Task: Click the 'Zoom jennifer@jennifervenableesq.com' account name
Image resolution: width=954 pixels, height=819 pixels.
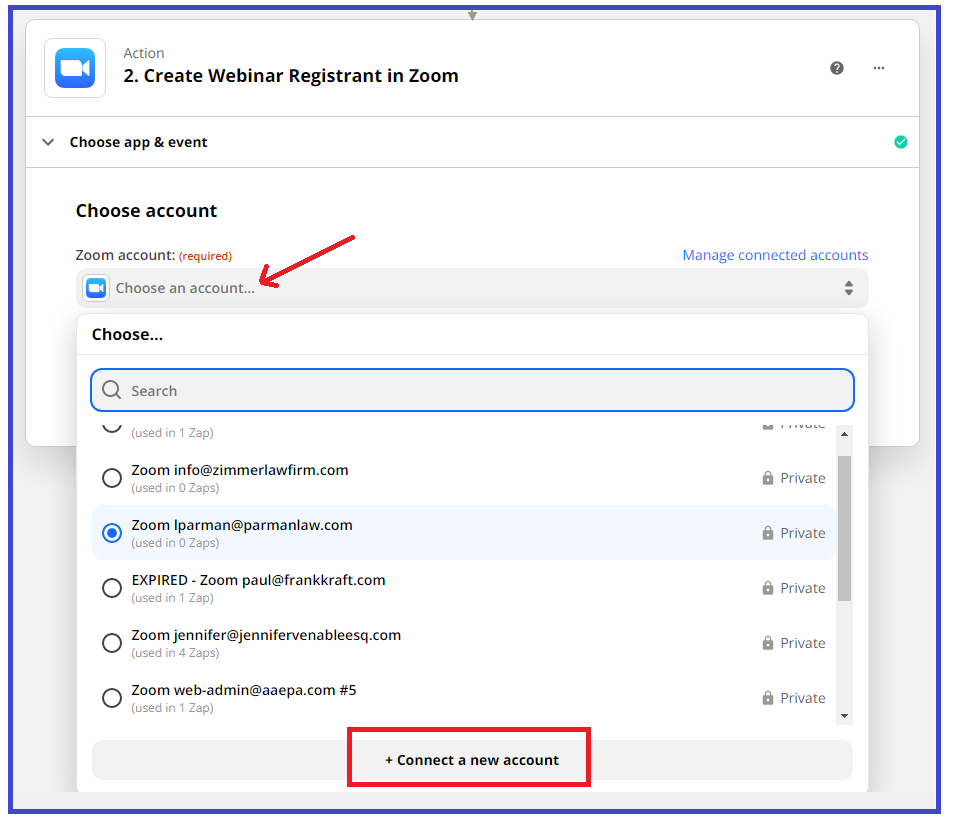Action: pyautogui.click(x=266, y=635)
